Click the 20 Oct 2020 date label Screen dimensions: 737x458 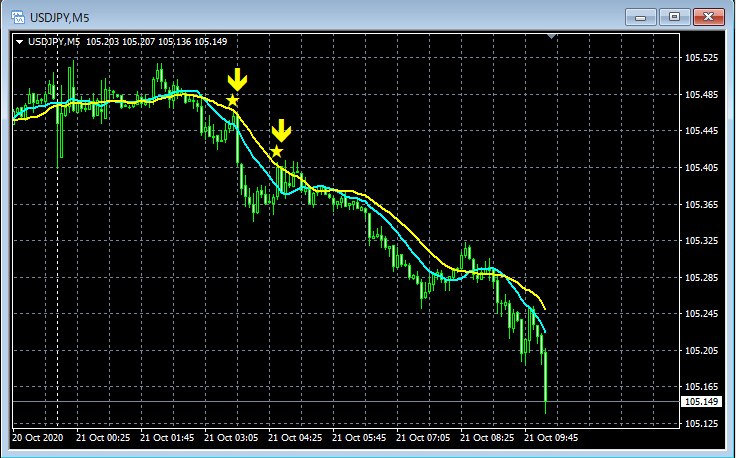click(38, 438)
